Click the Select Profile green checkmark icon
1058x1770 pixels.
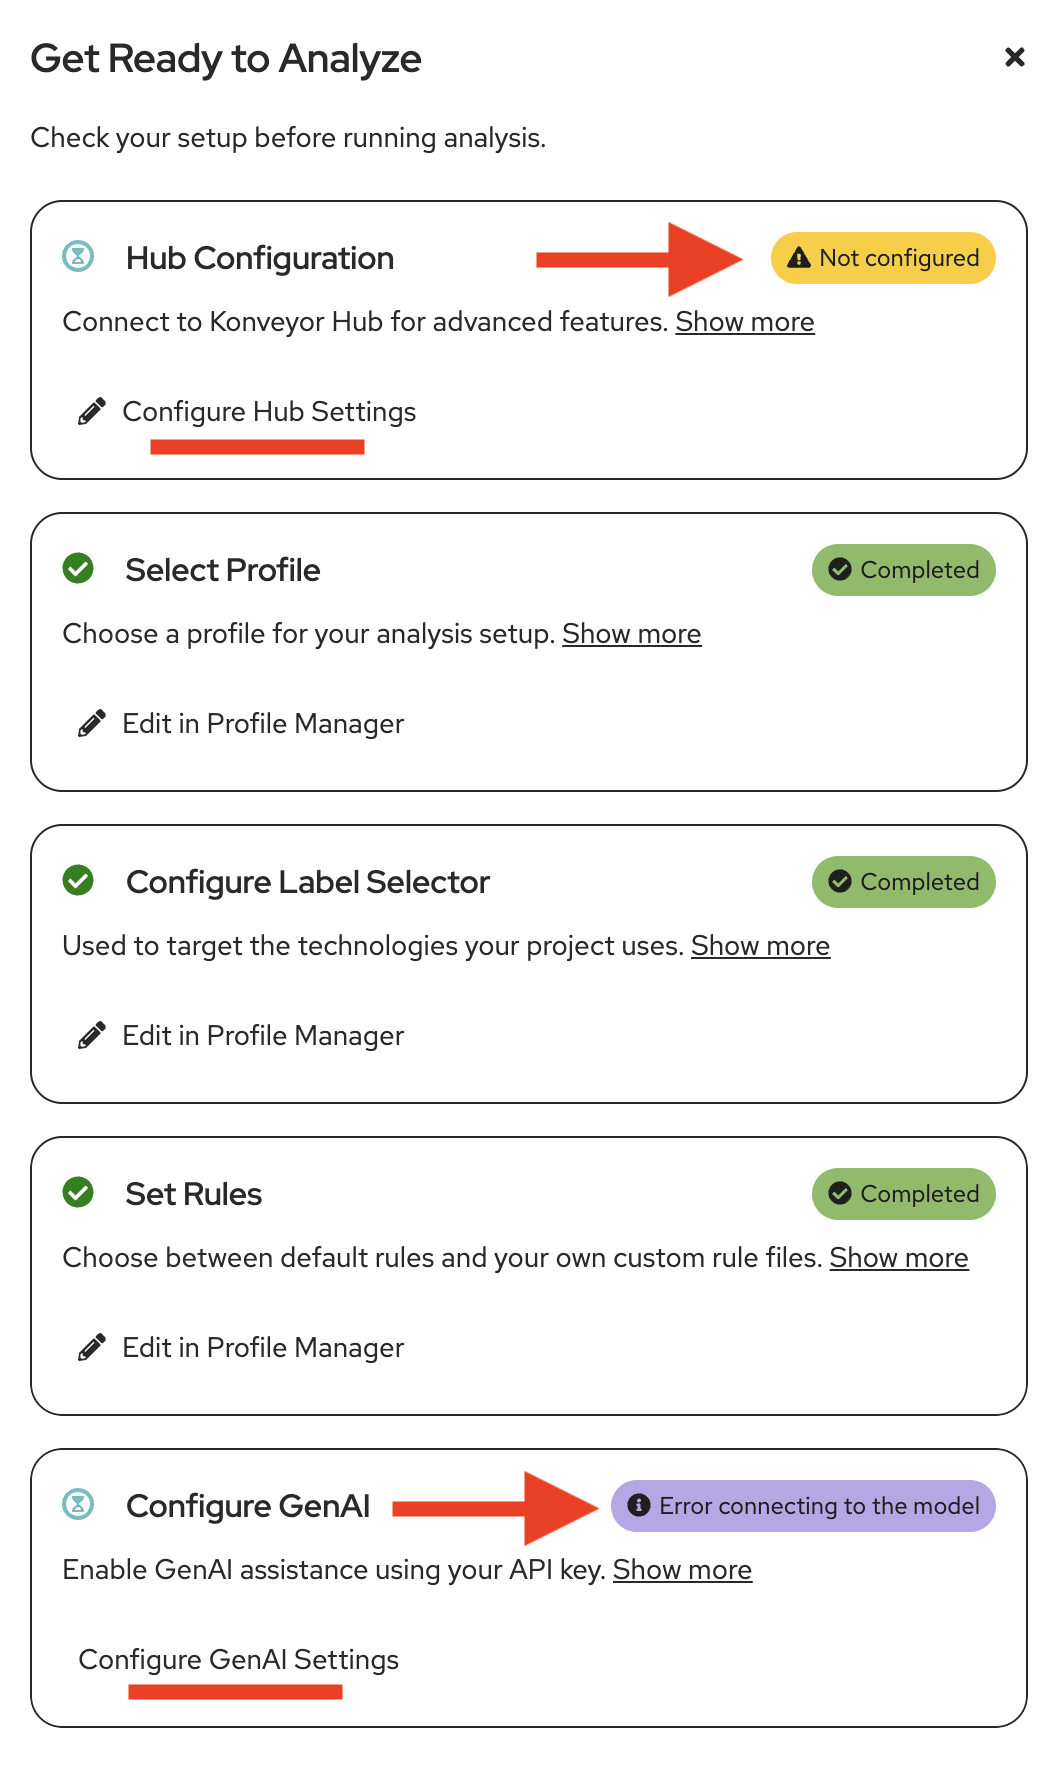(78, 569)
